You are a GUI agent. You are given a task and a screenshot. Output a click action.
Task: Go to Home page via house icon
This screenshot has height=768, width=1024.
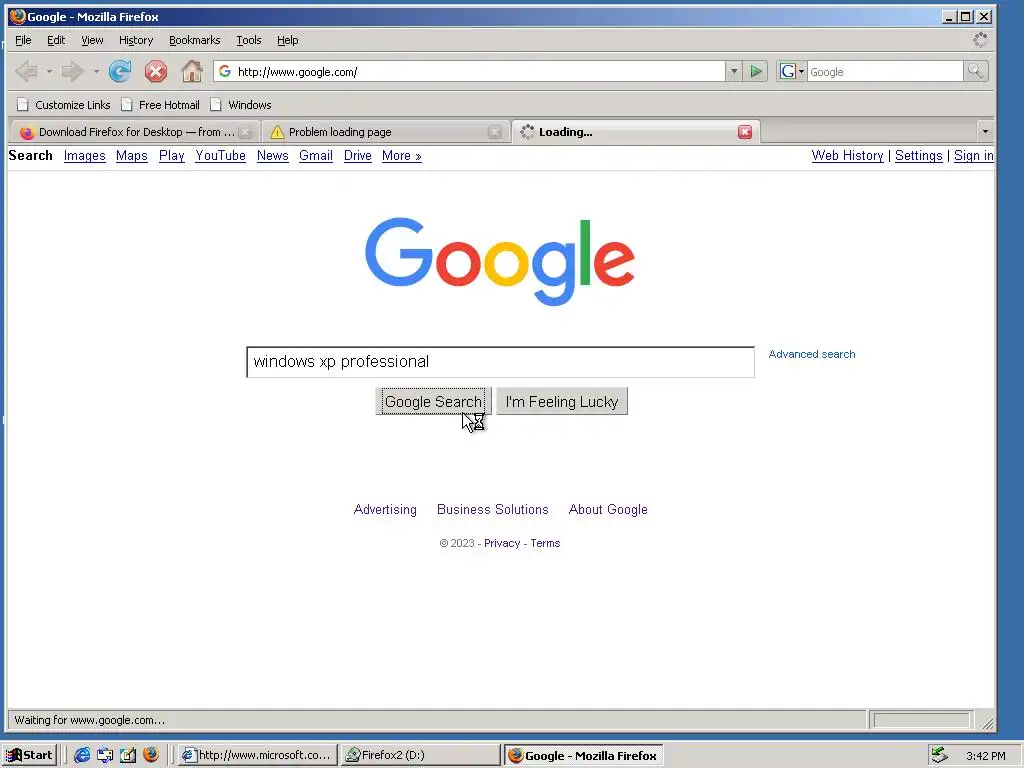(x=191, y=71)
